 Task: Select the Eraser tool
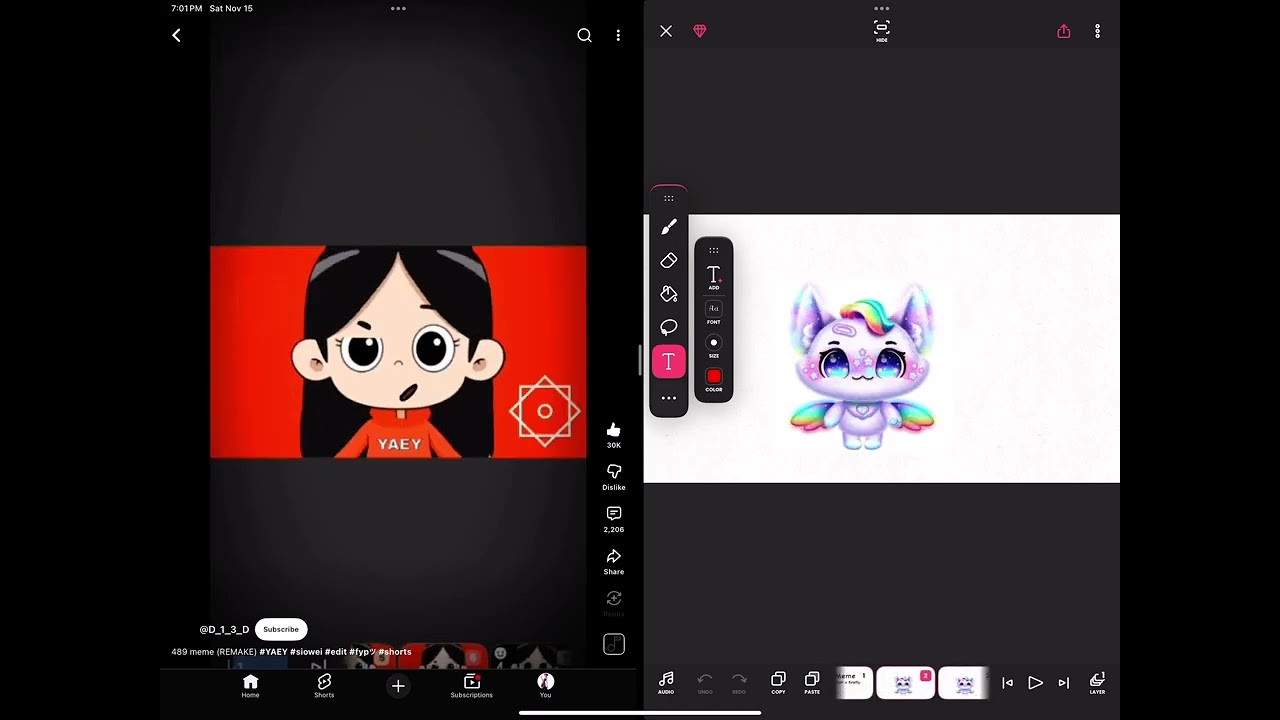[x=669, y=261]
